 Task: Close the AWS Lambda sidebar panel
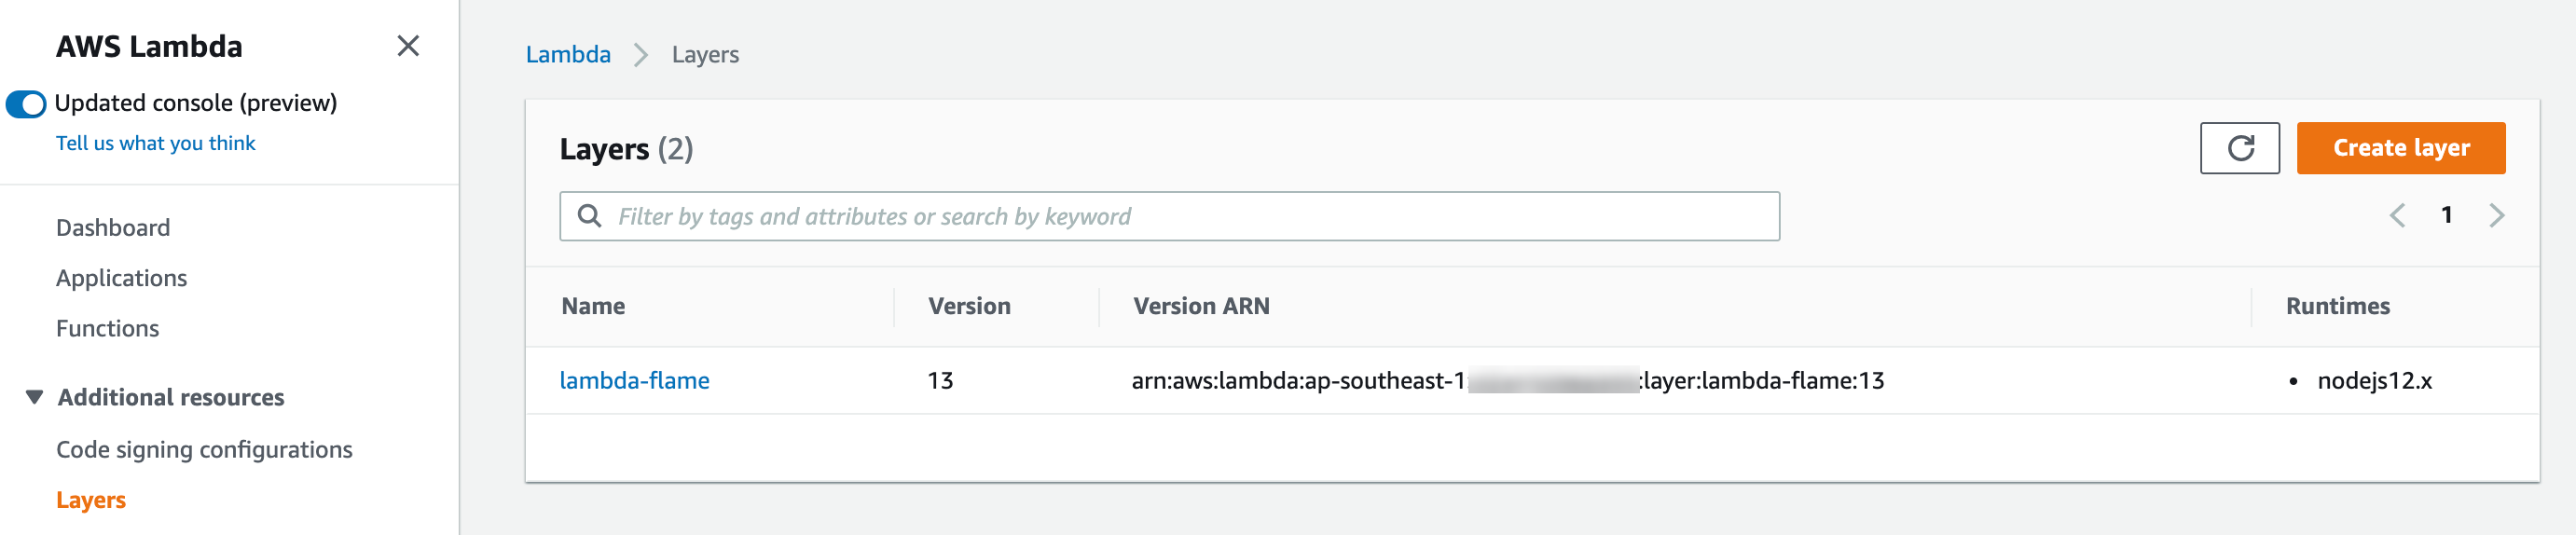pos(408,46)
